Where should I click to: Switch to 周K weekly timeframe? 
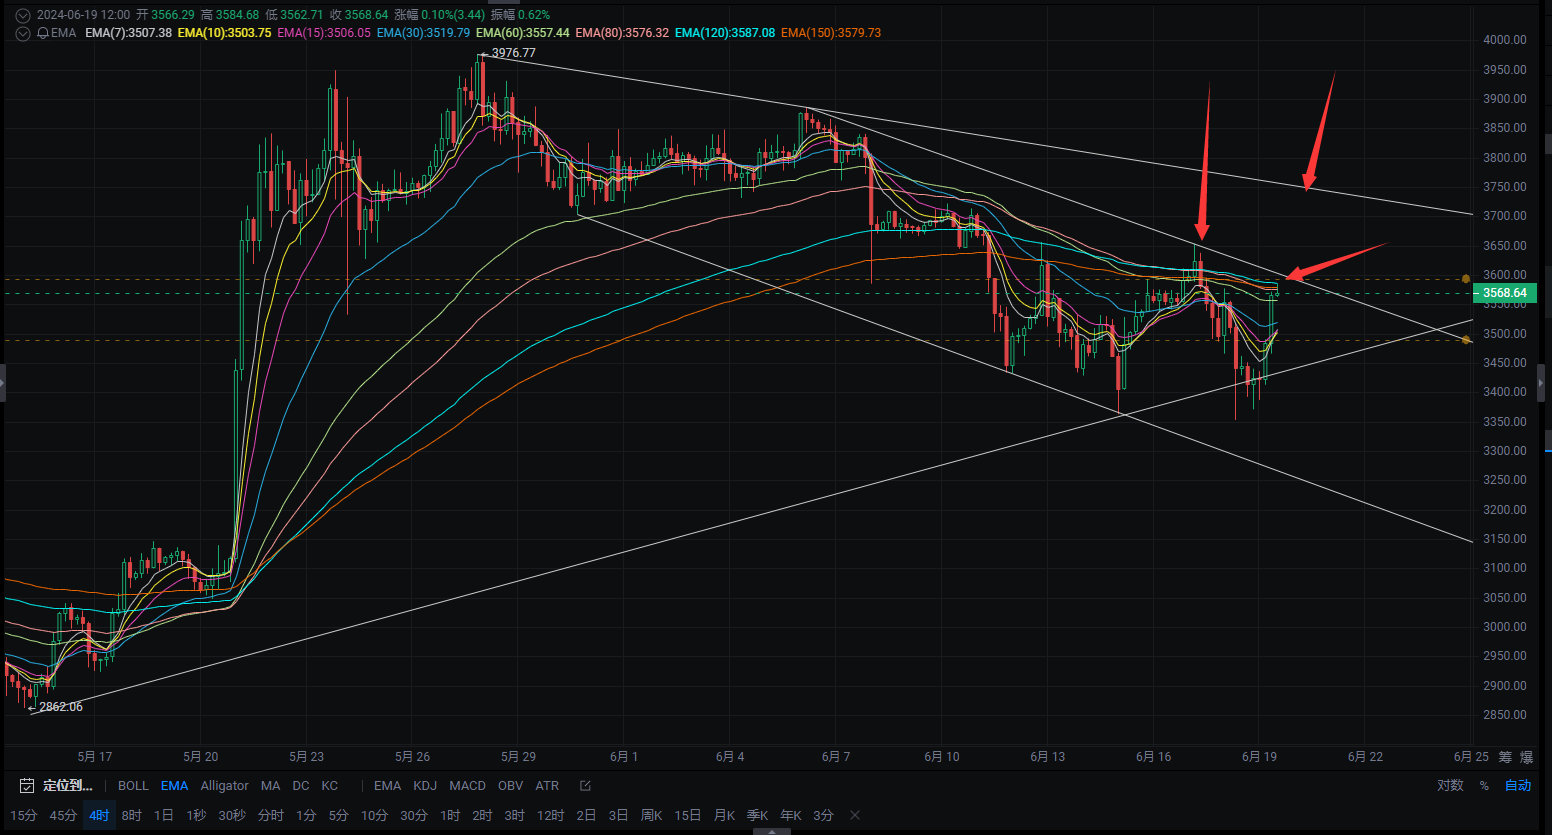point(651,815)
